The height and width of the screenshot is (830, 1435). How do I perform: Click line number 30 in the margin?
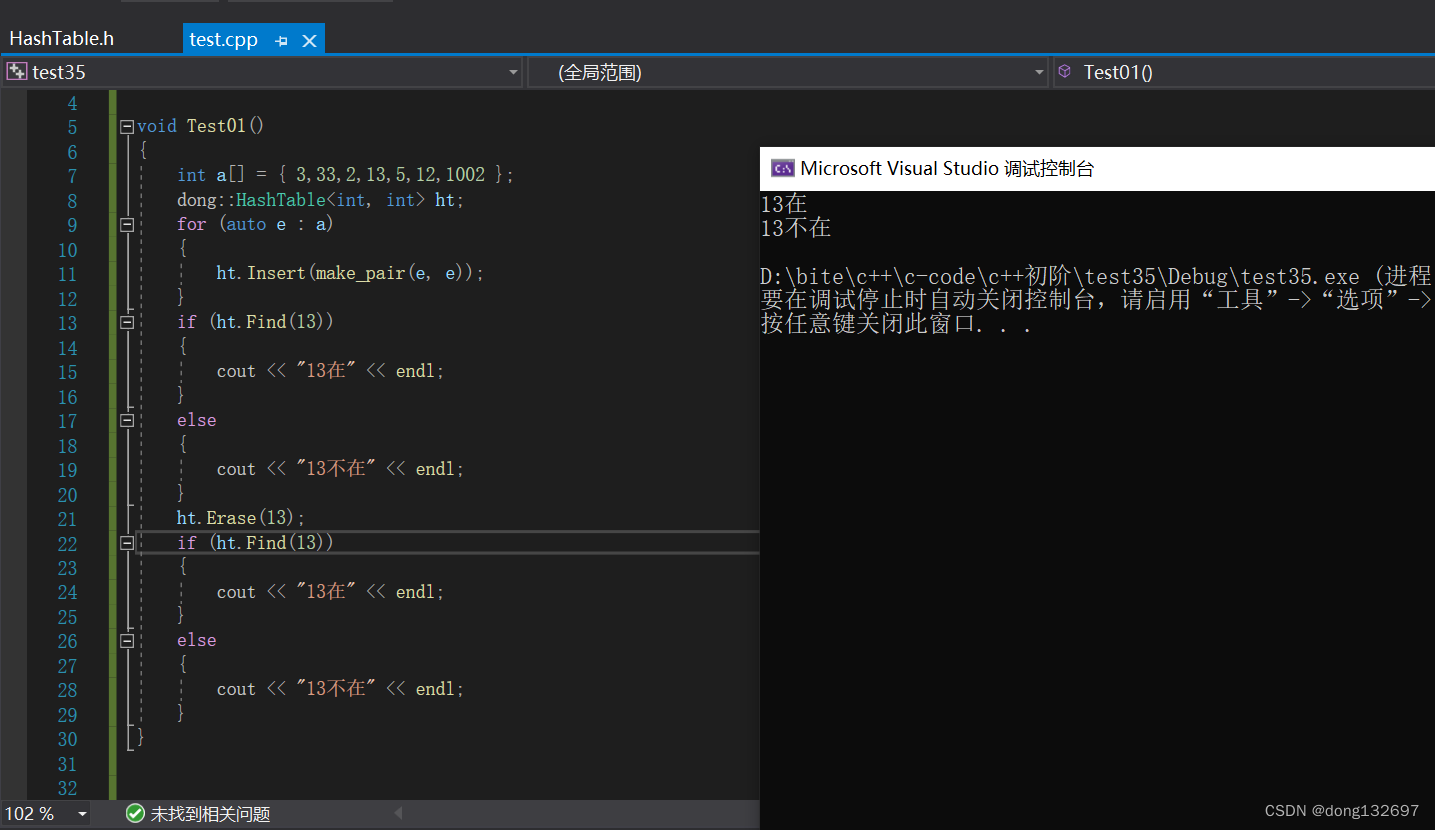tap(67, 740)
